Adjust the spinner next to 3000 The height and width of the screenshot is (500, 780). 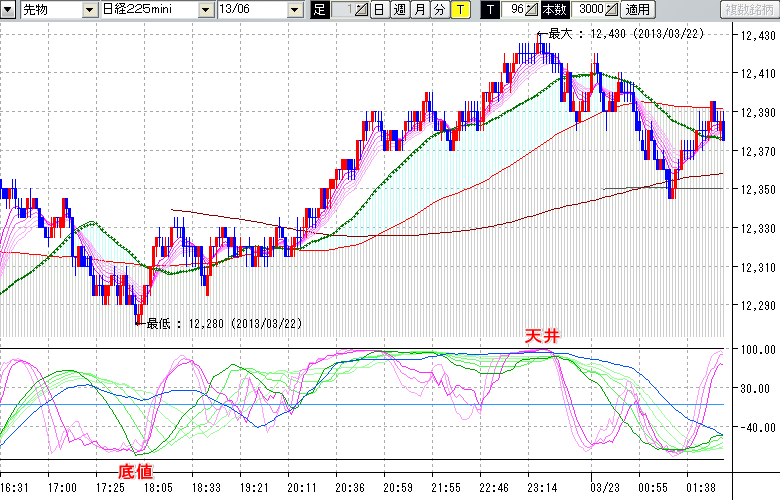click(x=613, y=10)
